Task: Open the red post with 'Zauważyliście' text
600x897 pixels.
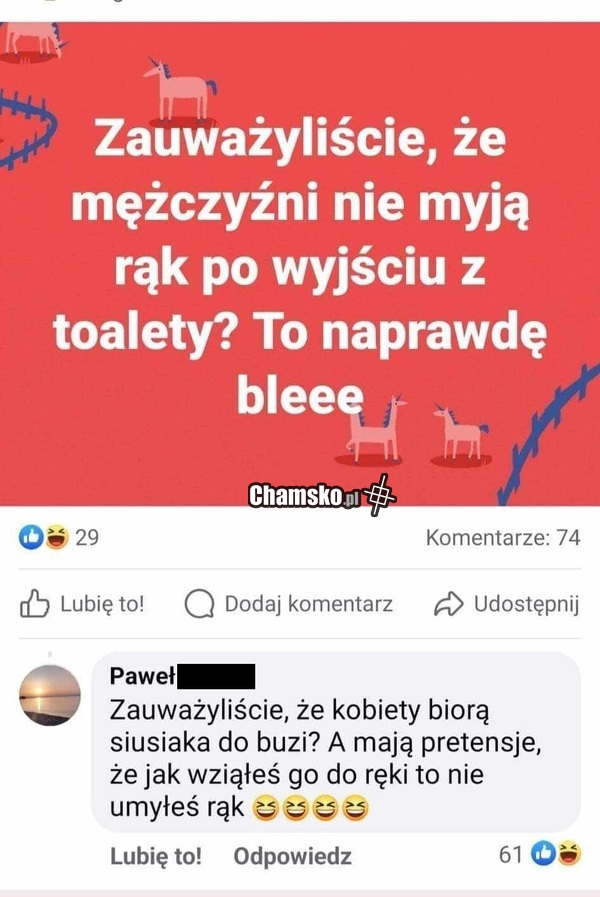Action: click(x=300, y=264)
